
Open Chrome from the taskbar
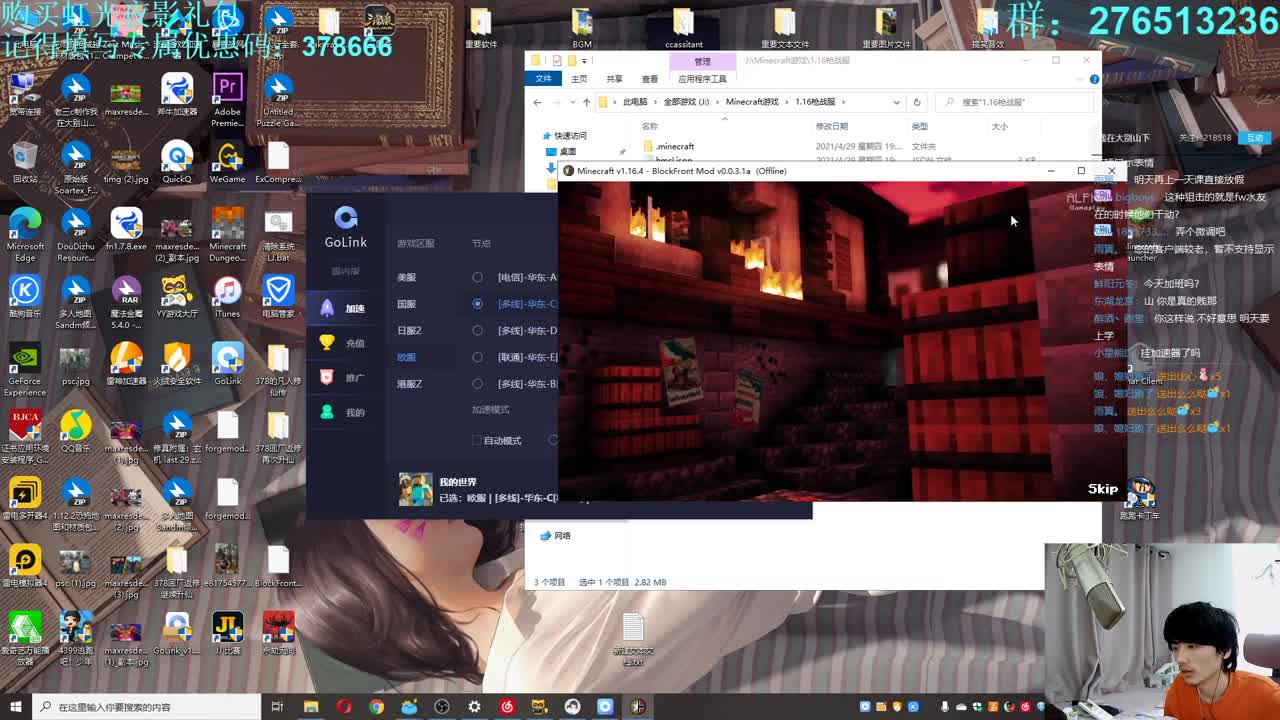(376, 706)
